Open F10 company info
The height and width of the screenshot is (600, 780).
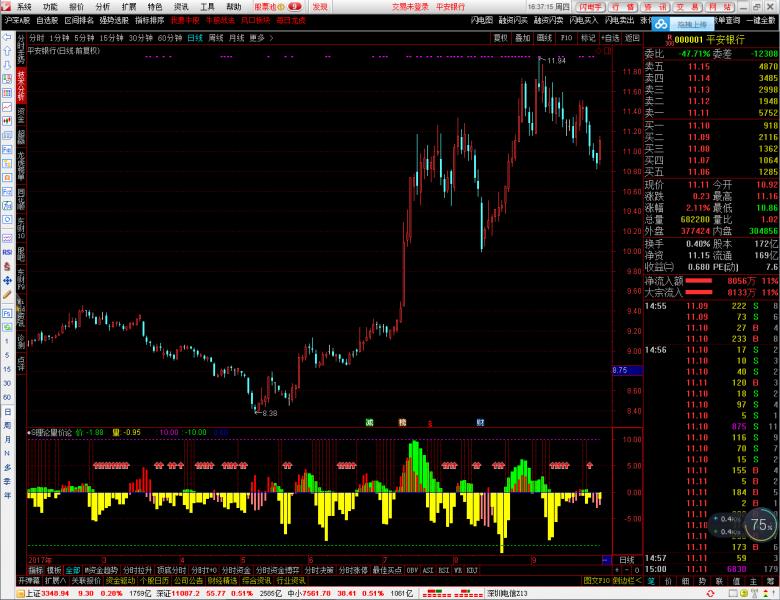click(x=566, y=38)
